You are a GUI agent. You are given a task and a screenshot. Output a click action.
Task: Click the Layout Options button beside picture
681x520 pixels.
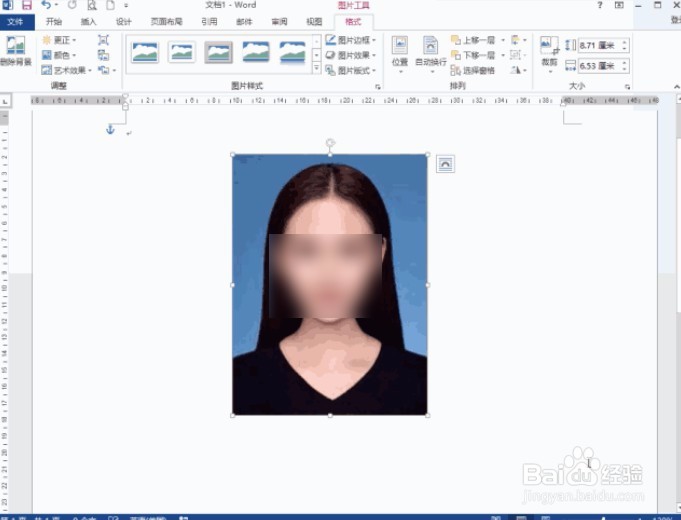446,164
